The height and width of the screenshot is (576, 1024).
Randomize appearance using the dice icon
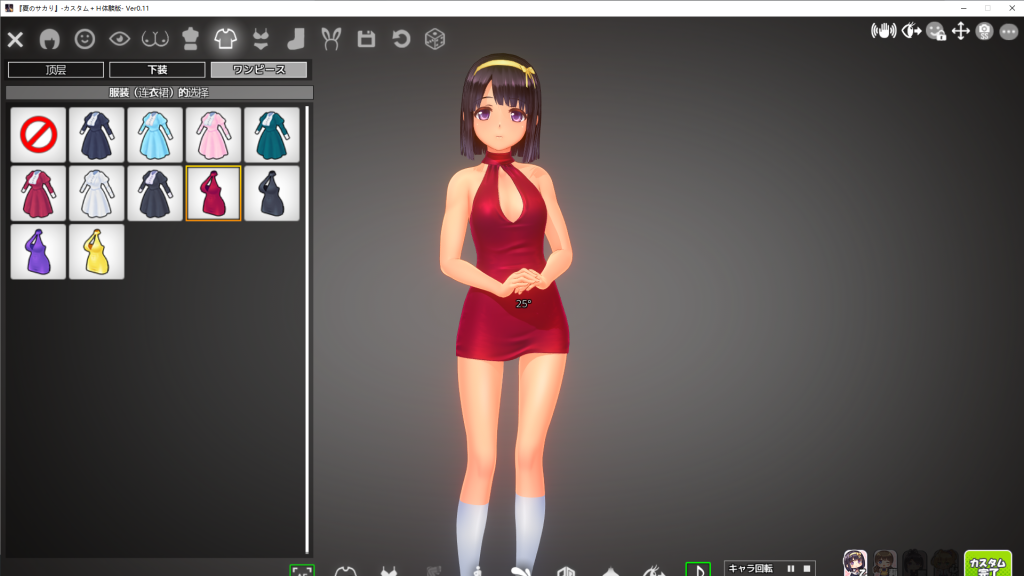(x=437, y=40)
